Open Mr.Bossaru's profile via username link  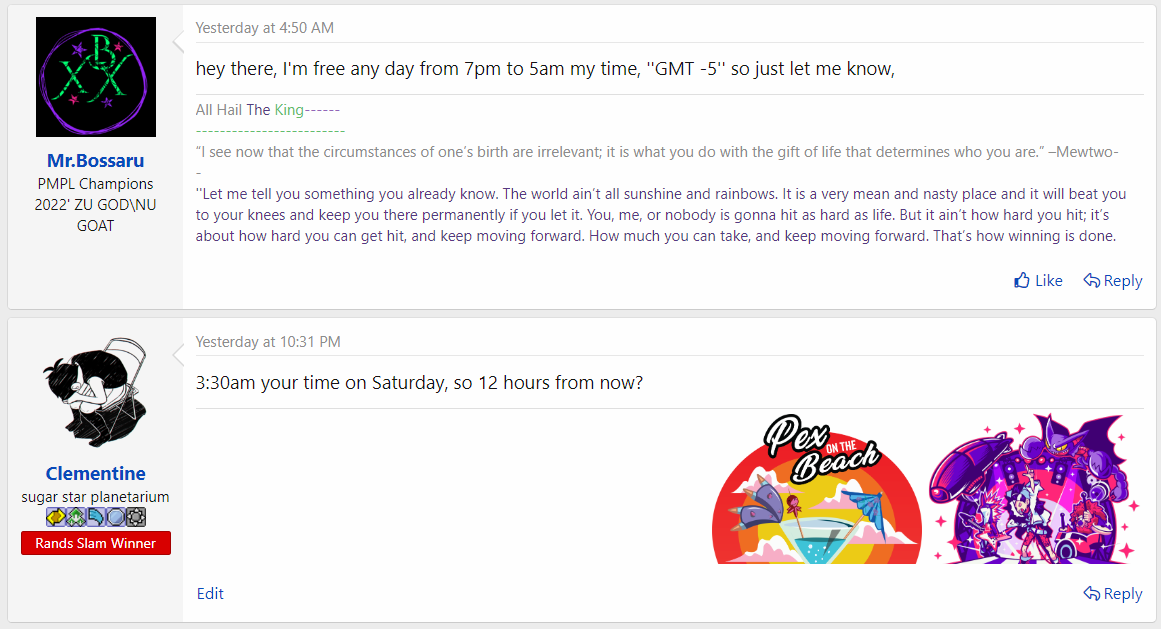(96, 161)
